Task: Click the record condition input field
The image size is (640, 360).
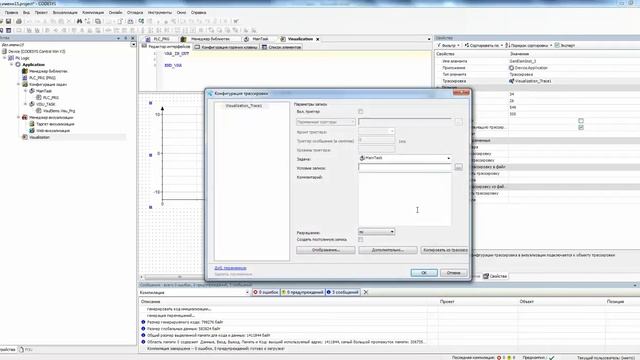Action: pos(405,167)
